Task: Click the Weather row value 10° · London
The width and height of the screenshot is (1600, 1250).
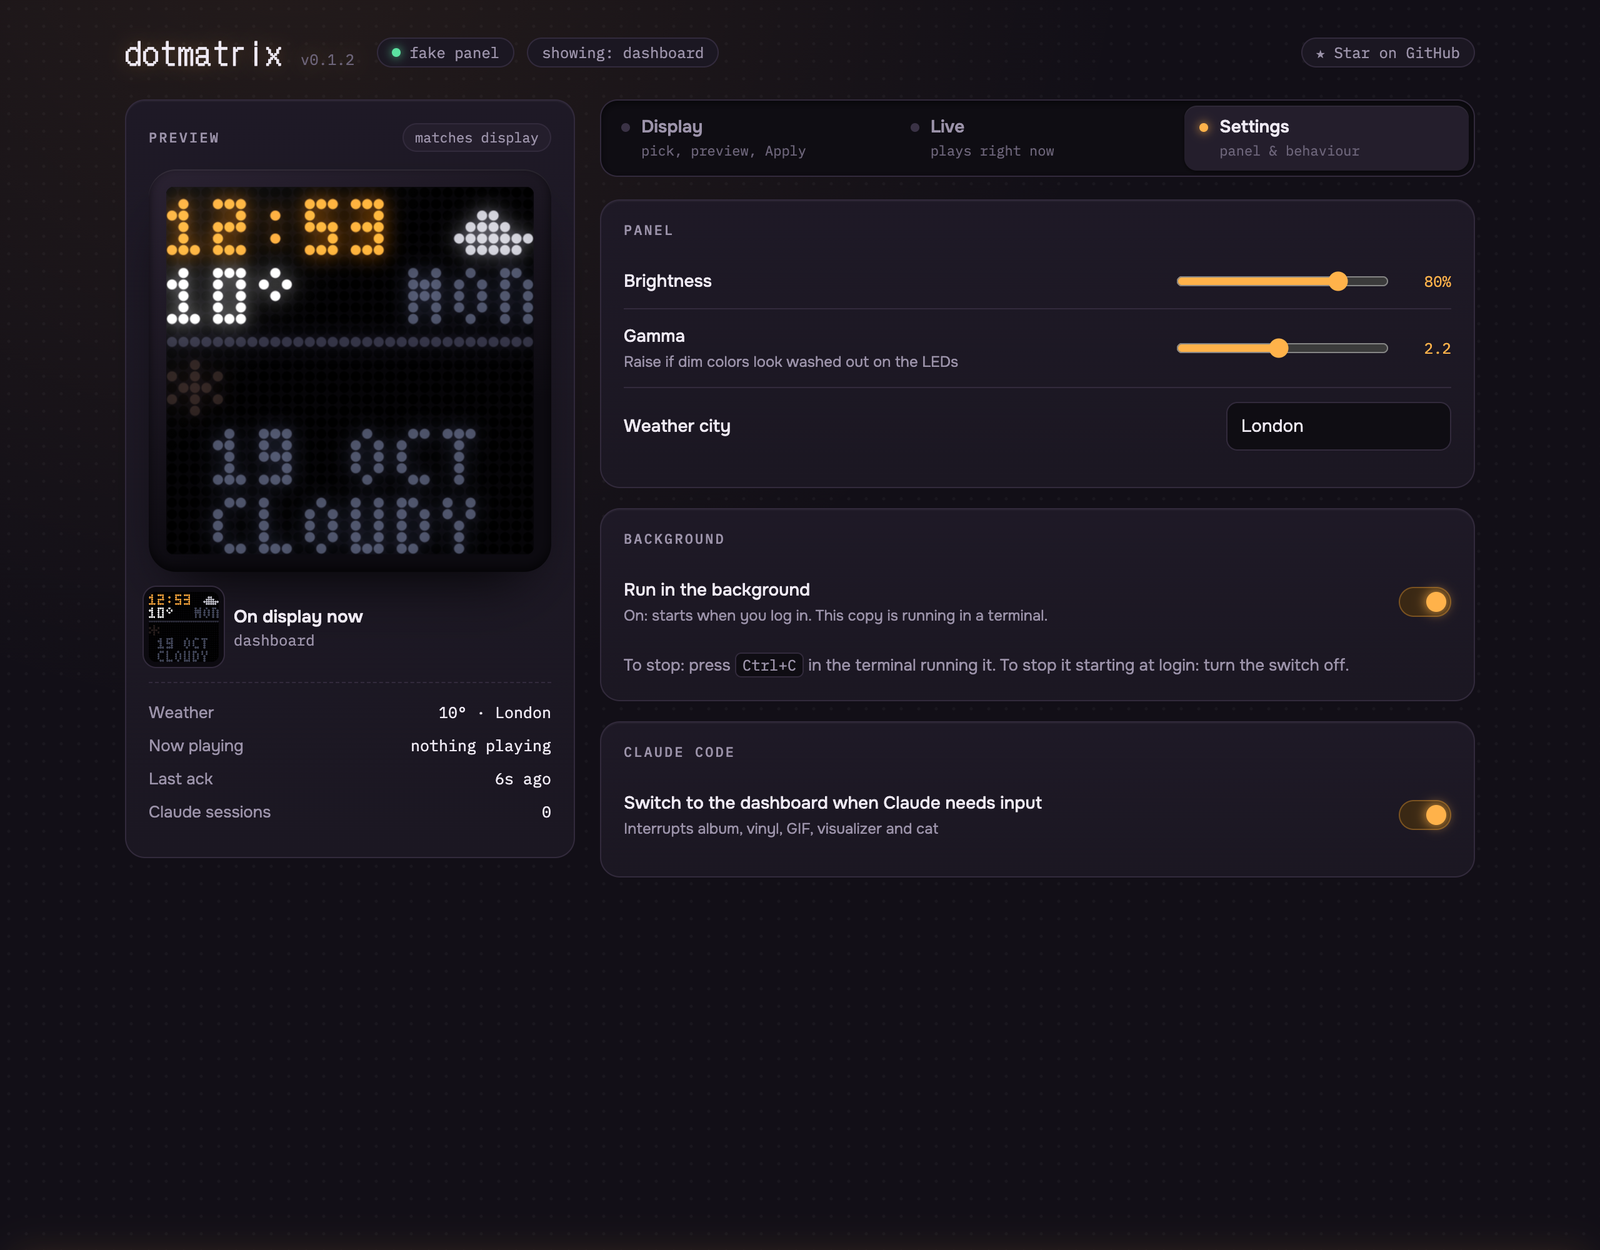Action: [494, 713]
